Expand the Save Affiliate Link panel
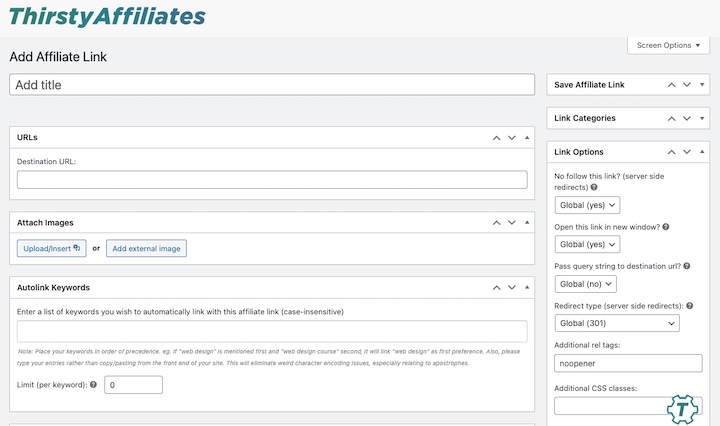The height and width of the screenshot is (426, 720). [x=702, y=85]
